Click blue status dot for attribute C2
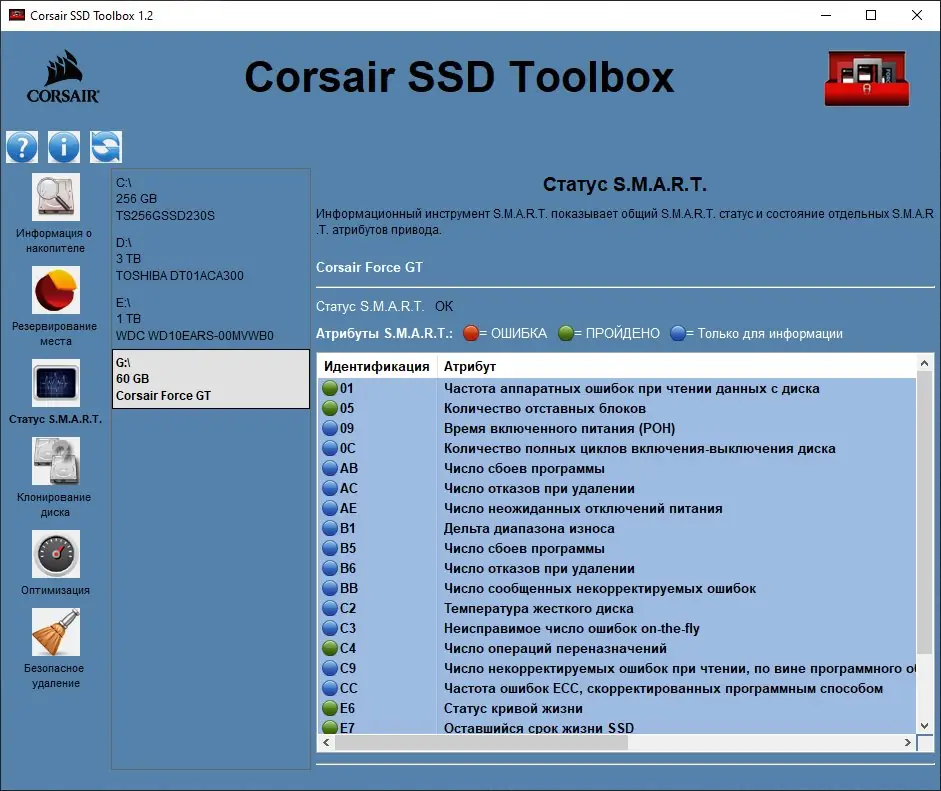941x791 pixels. click(x=330, y=608)
